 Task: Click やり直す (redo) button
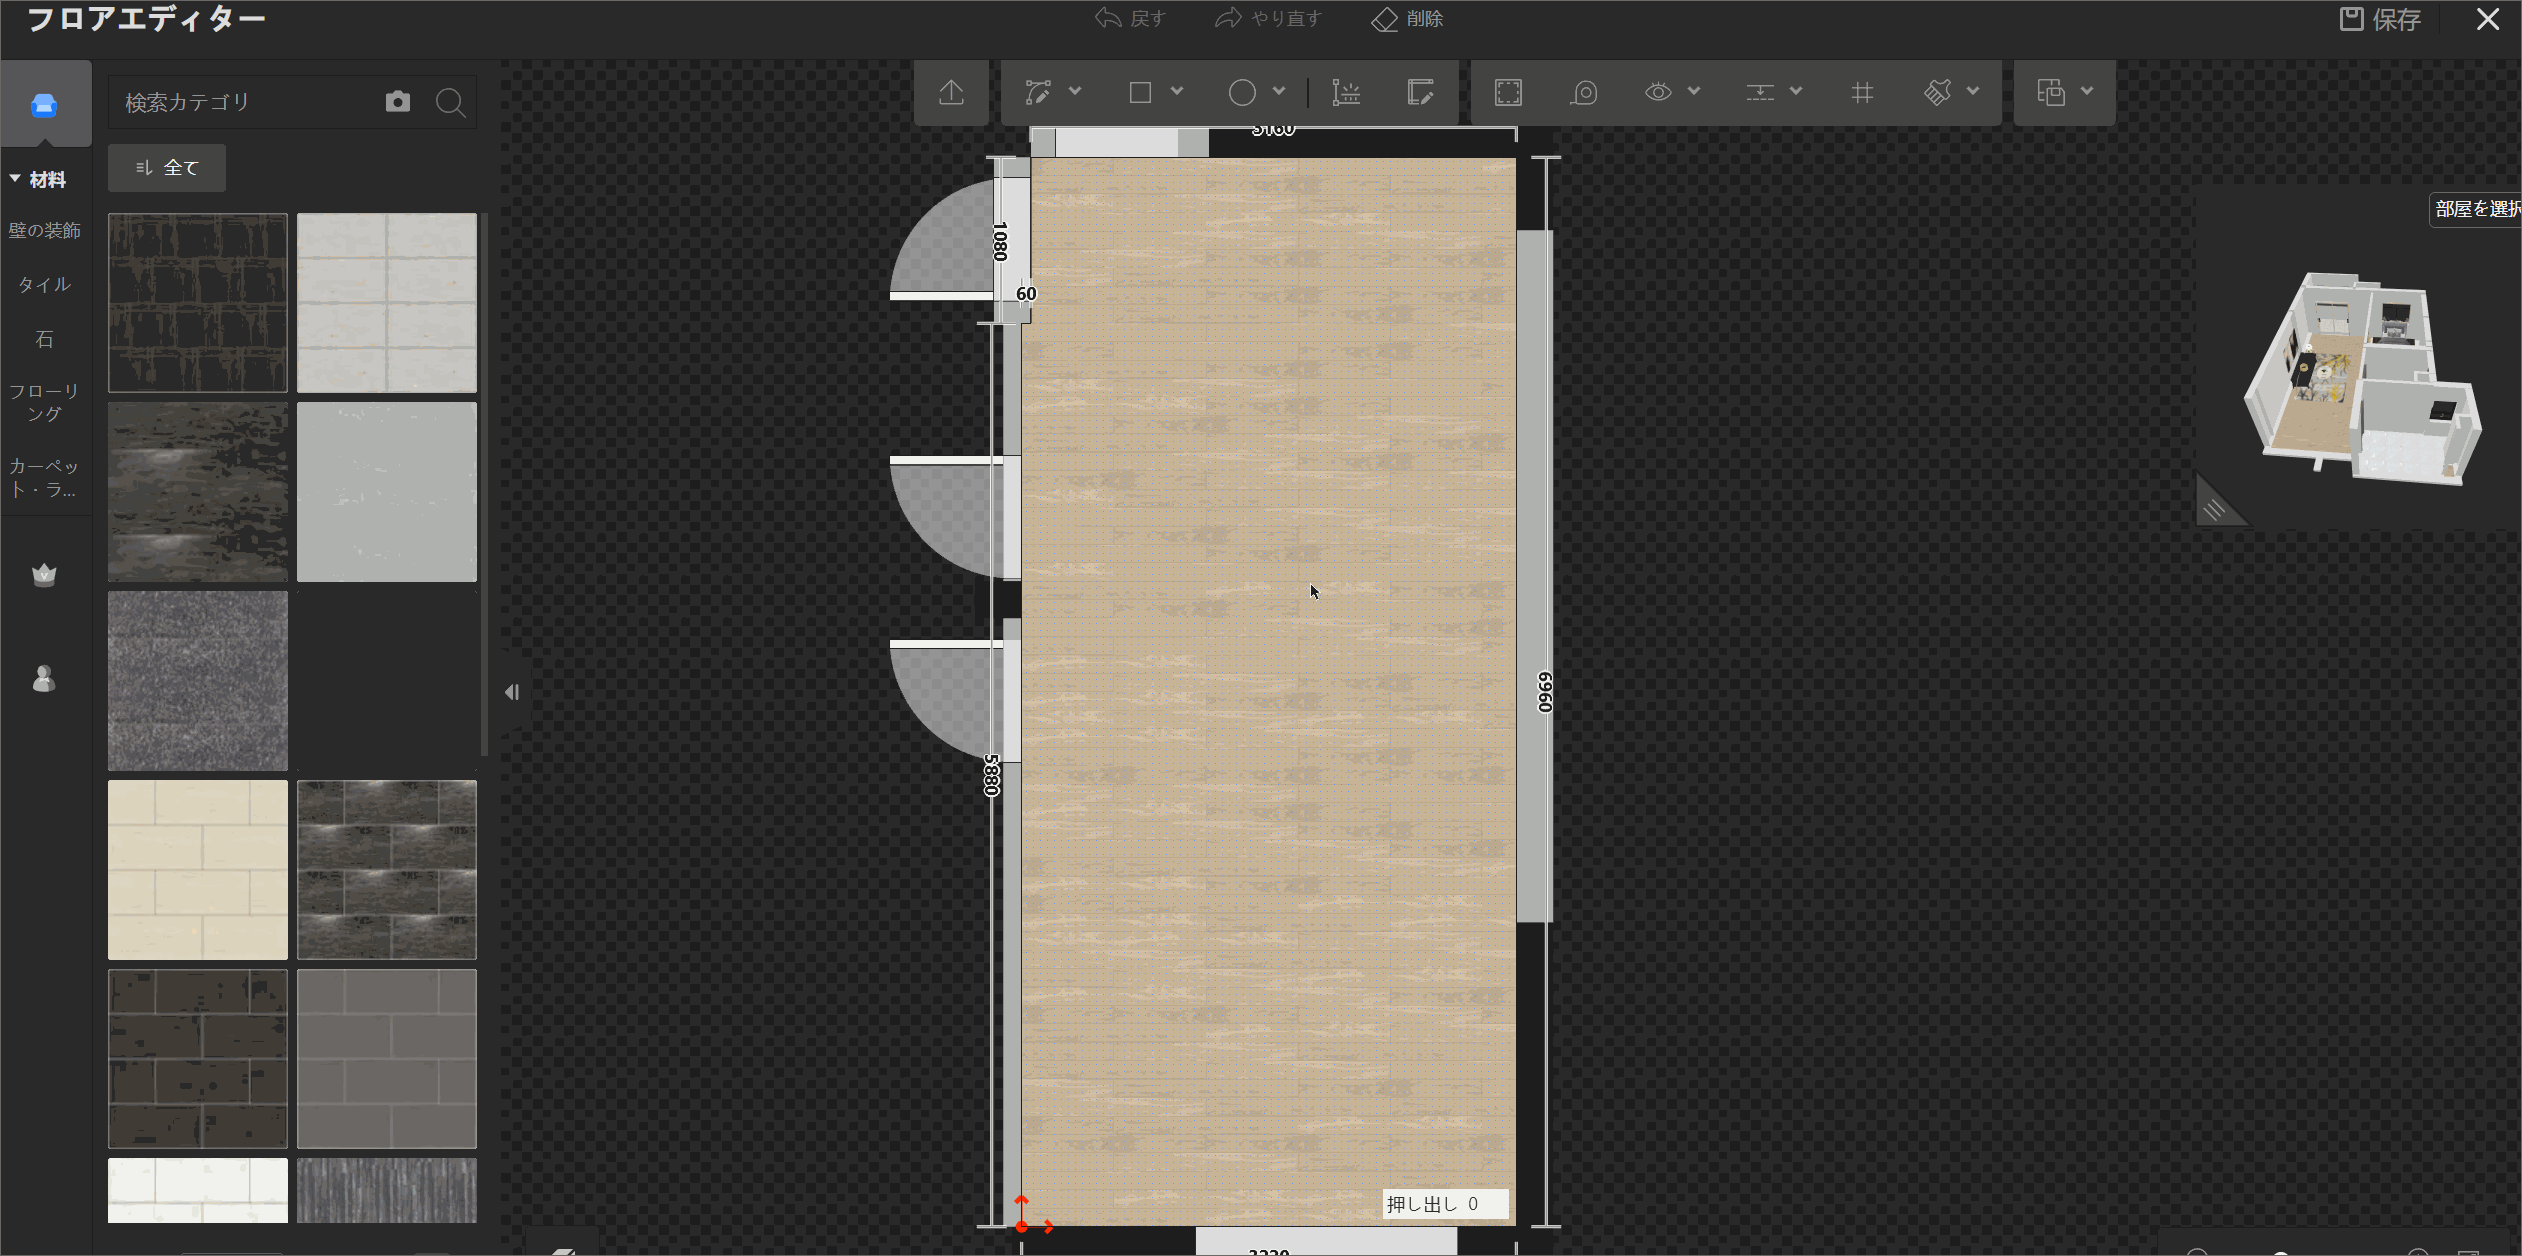(1268, 19)
